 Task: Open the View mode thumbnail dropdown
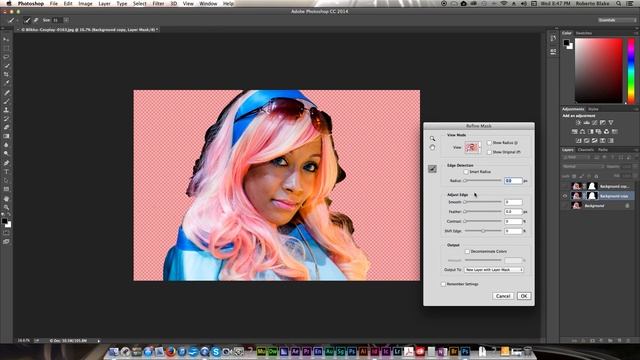click(473, 147)
